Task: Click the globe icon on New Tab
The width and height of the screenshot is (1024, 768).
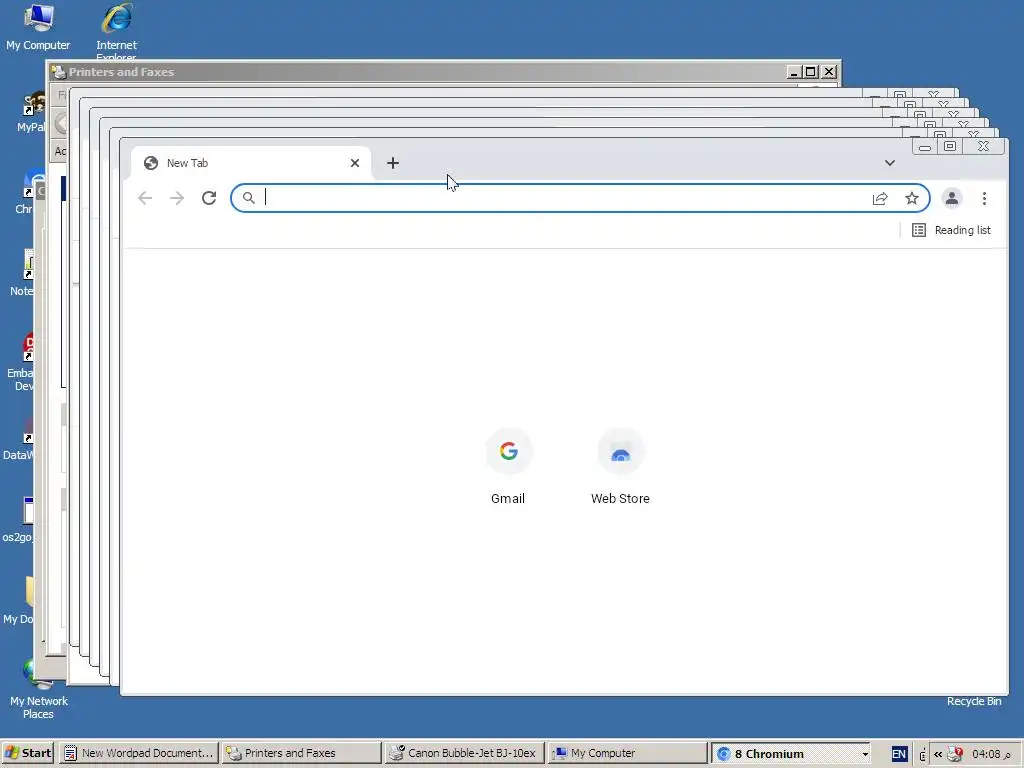Action: 151,163
